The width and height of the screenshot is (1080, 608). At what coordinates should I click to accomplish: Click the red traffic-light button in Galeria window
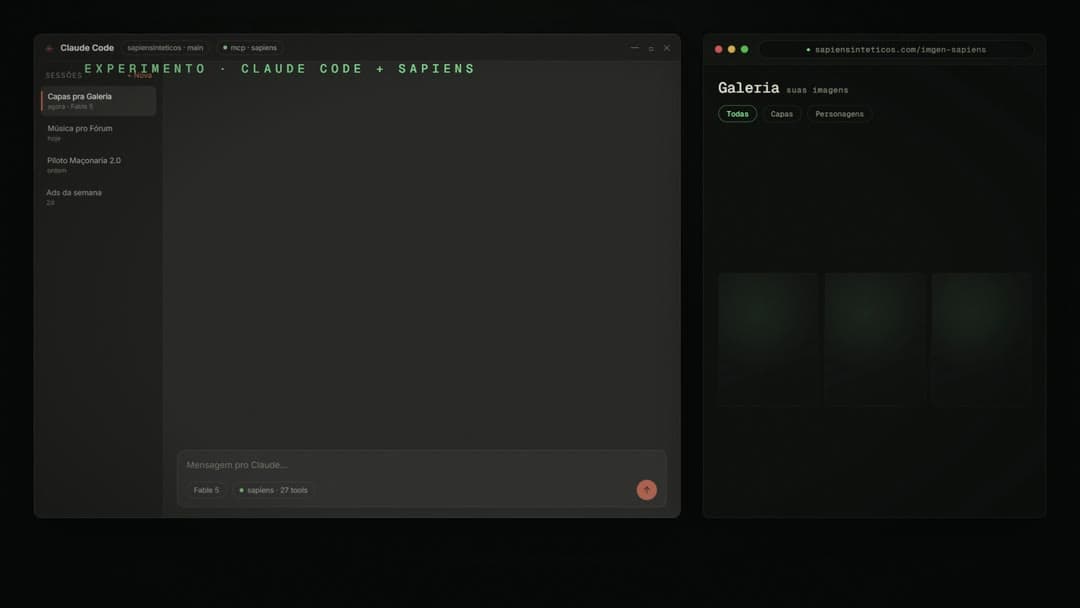pyautogui.click(x=718, y=50)
